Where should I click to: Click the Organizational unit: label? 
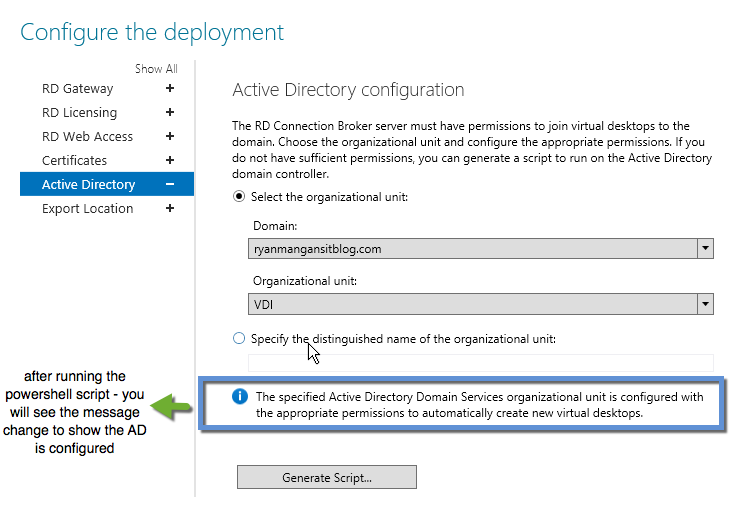click(305, 281)
